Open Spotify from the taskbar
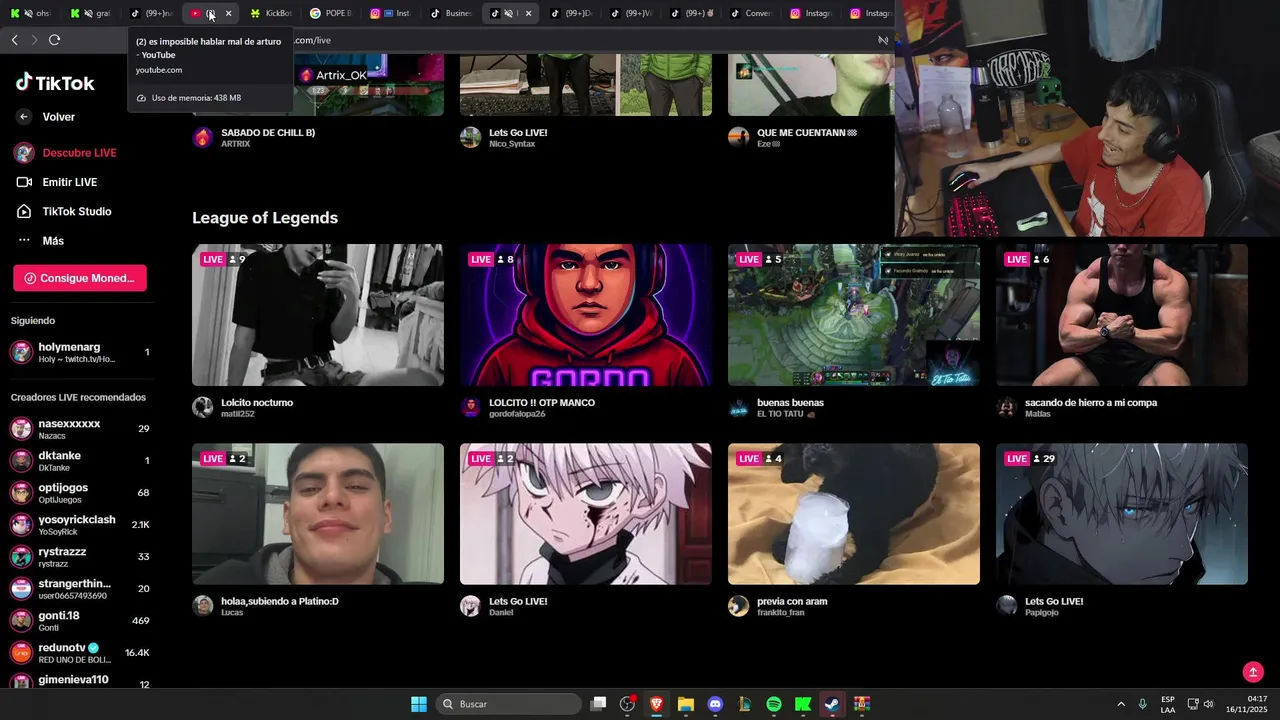Image resolution: width=1280 pixels, height=720 pixels. pos(774,704)
